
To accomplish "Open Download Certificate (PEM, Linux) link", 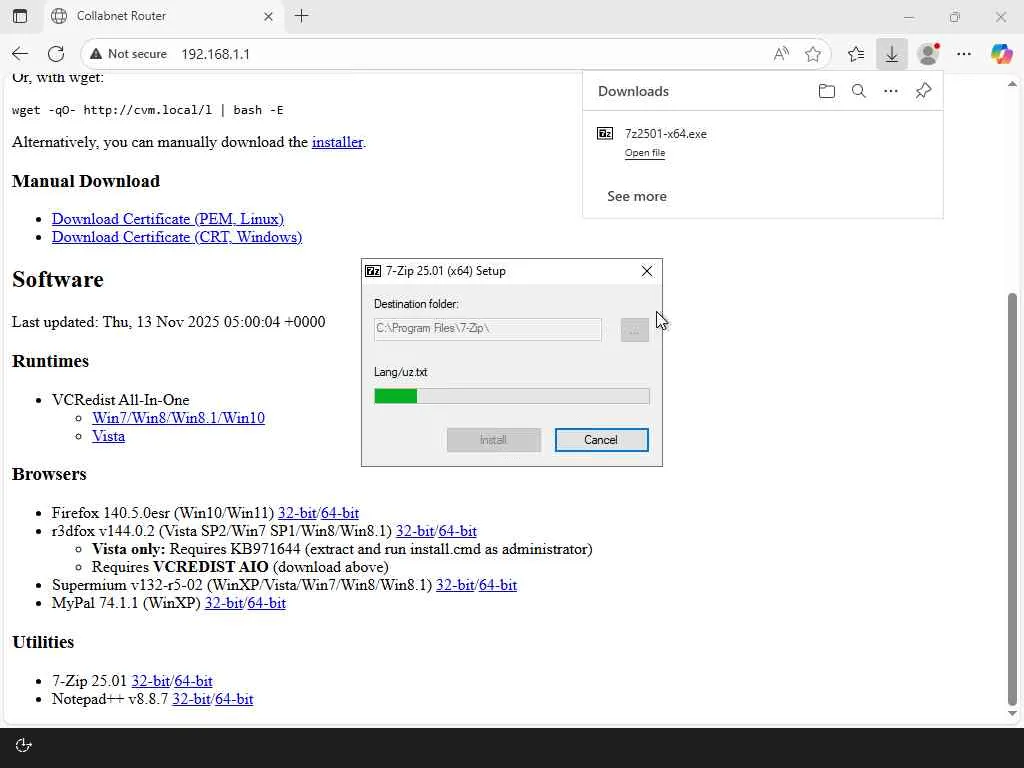I will click(168, 219).
